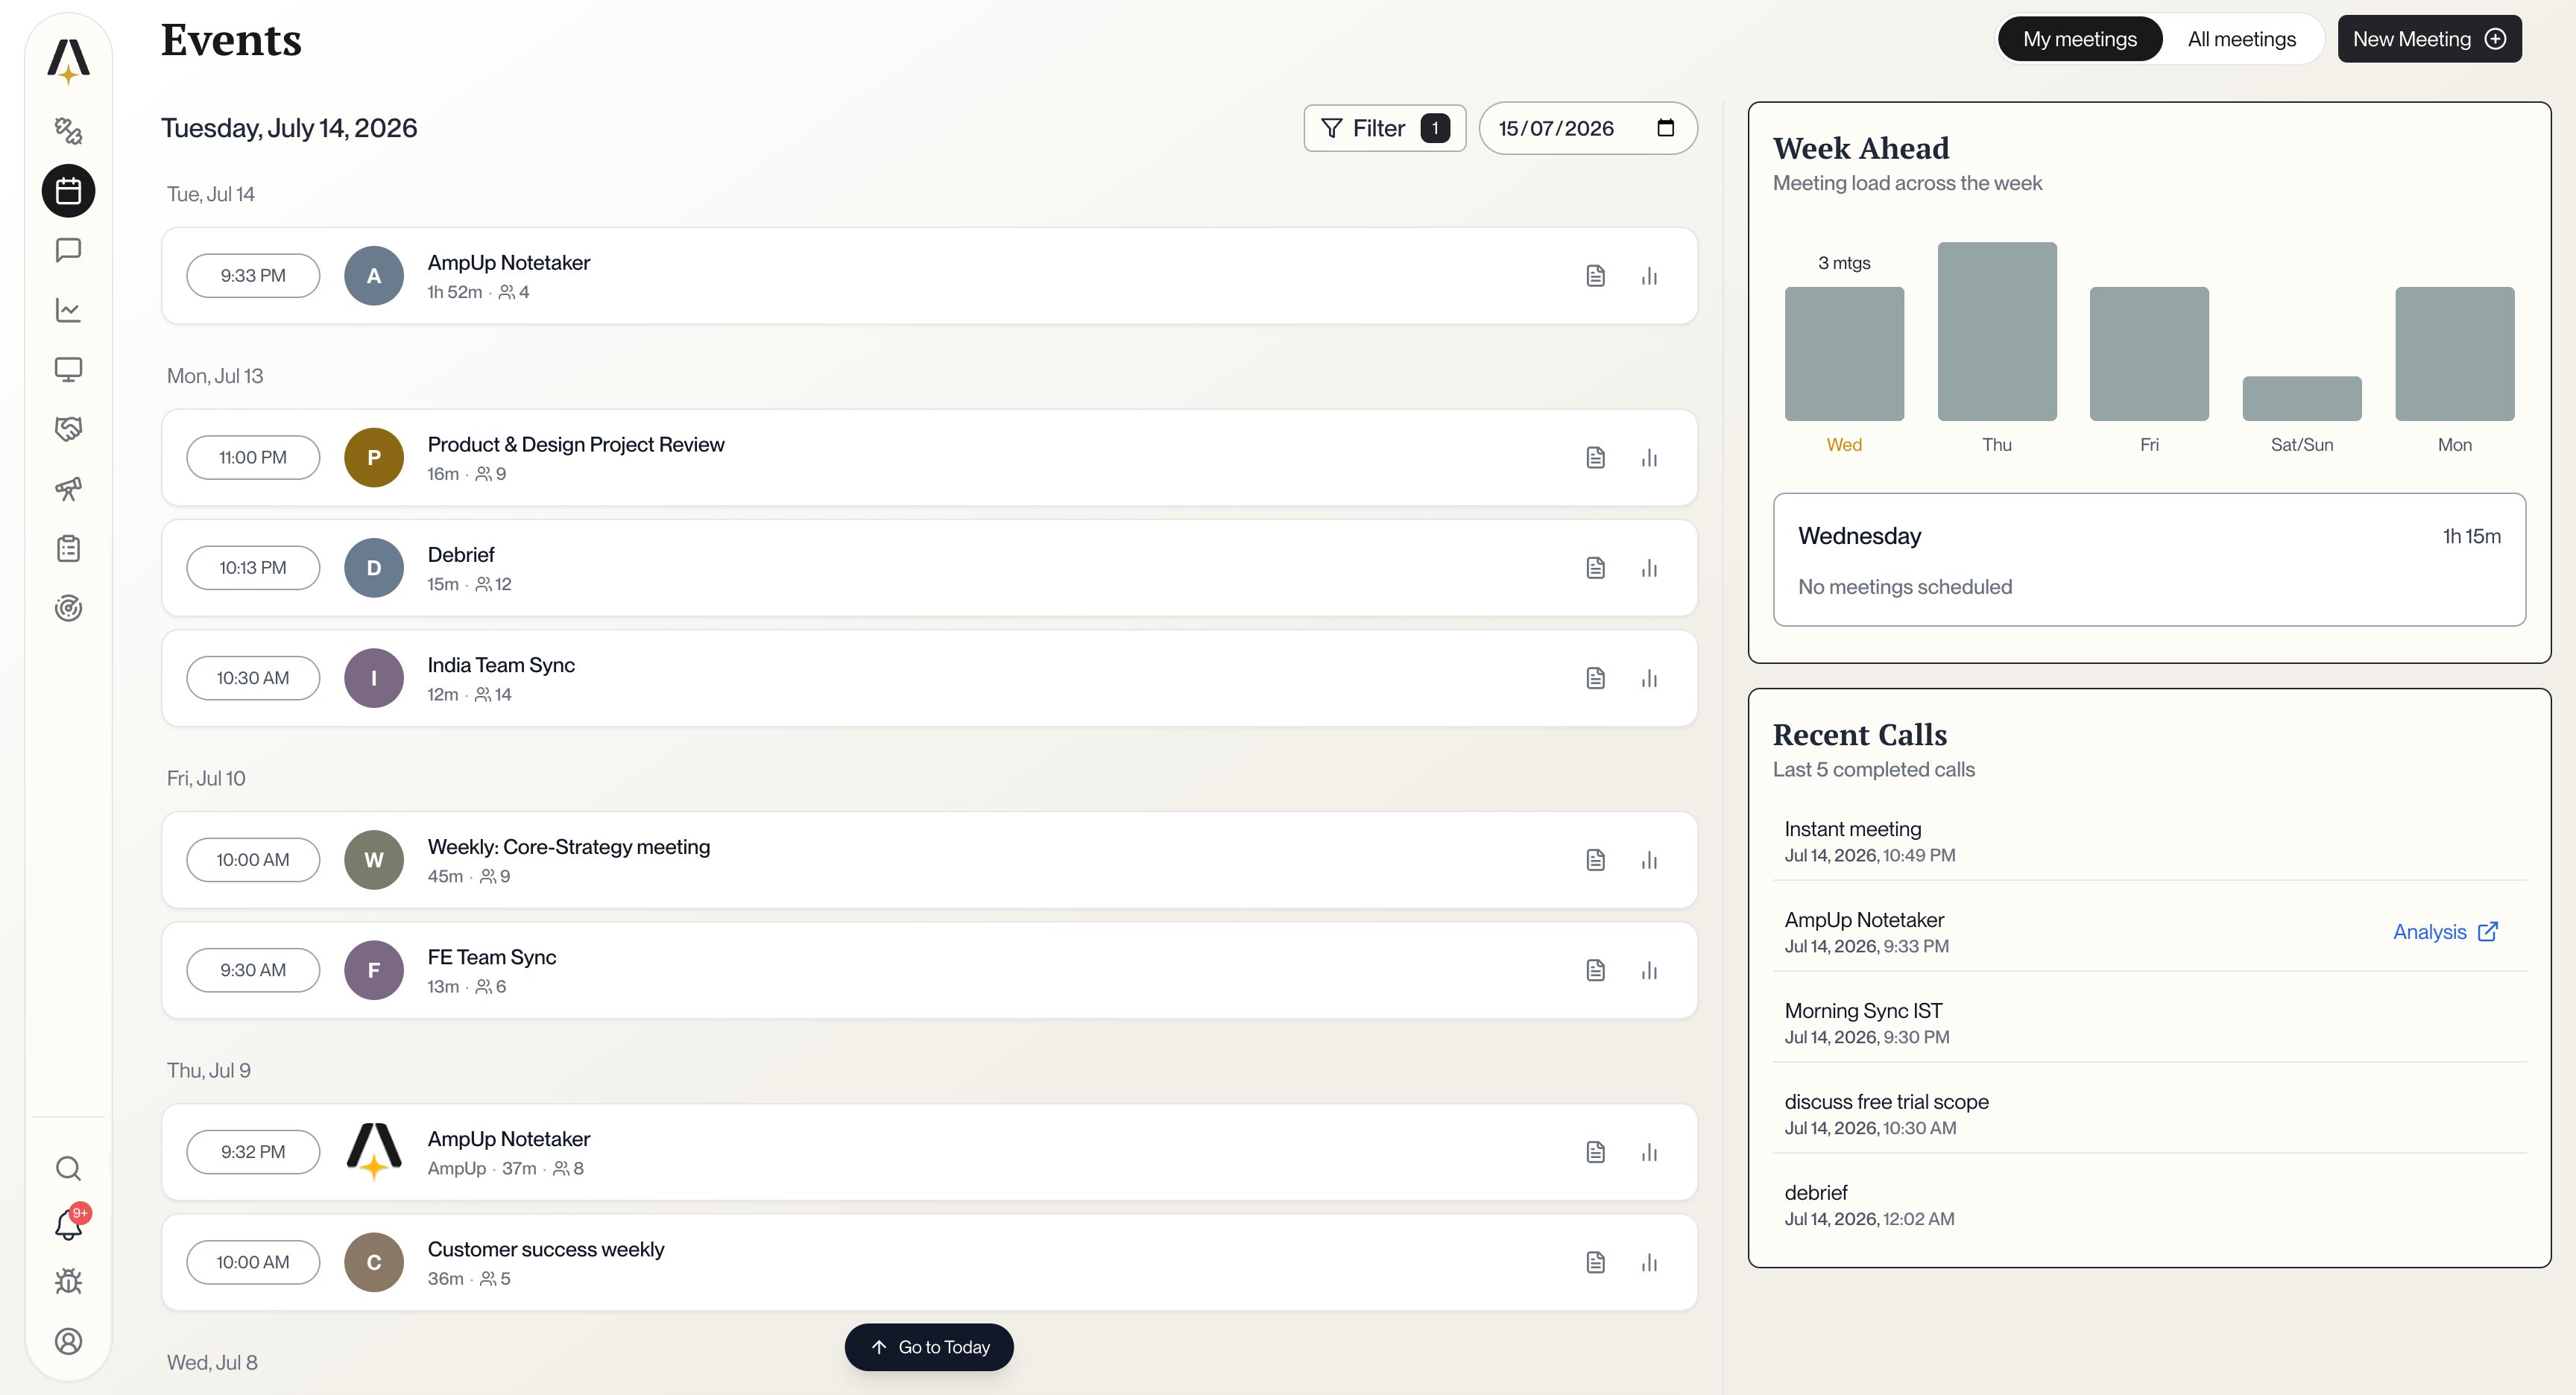Open analytics icon for Customer success weekly

pyautogui.click(x=1649, y=1261)
